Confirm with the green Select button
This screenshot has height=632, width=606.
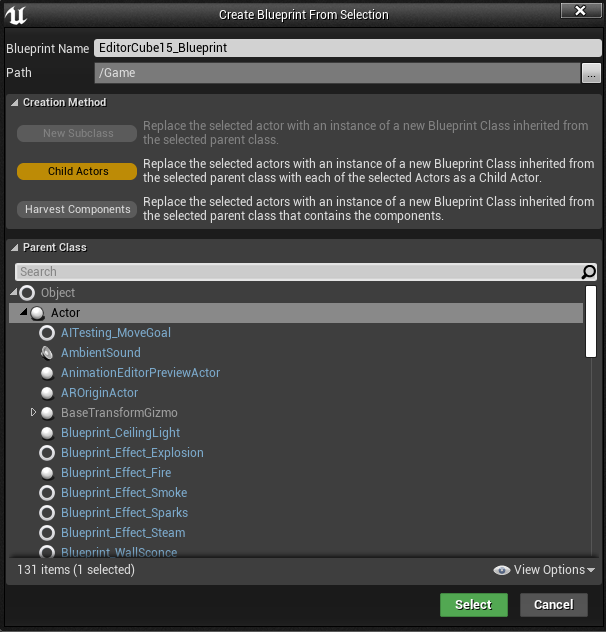474,605
